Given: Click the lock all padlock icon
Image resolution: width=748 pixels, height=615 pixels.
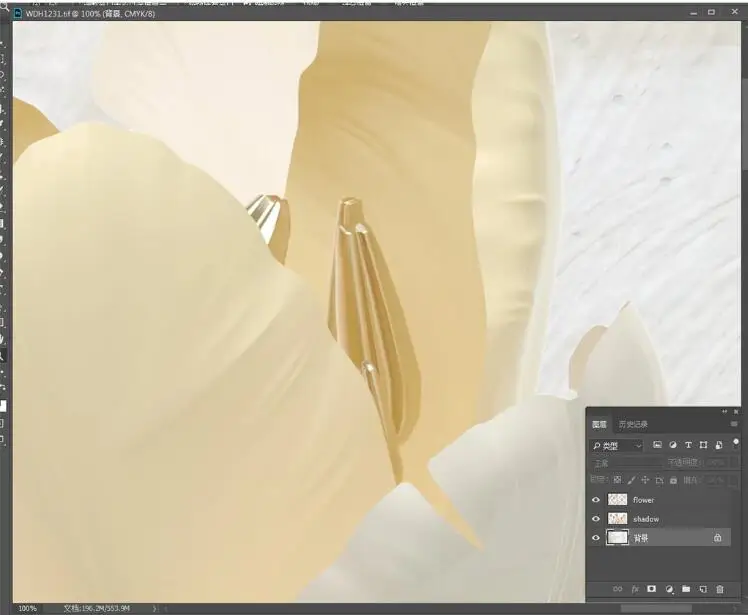Looking at the screenshot, I should (x=673, y=480).
